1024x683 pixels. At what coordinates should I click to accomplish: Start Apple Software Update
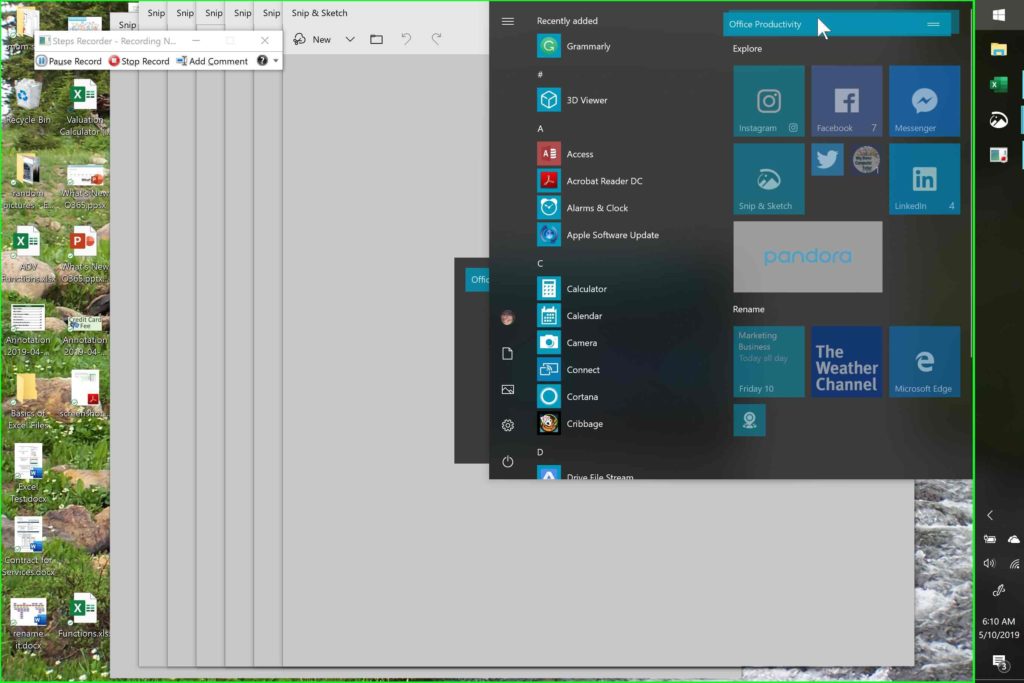click(x=598, y=235)
